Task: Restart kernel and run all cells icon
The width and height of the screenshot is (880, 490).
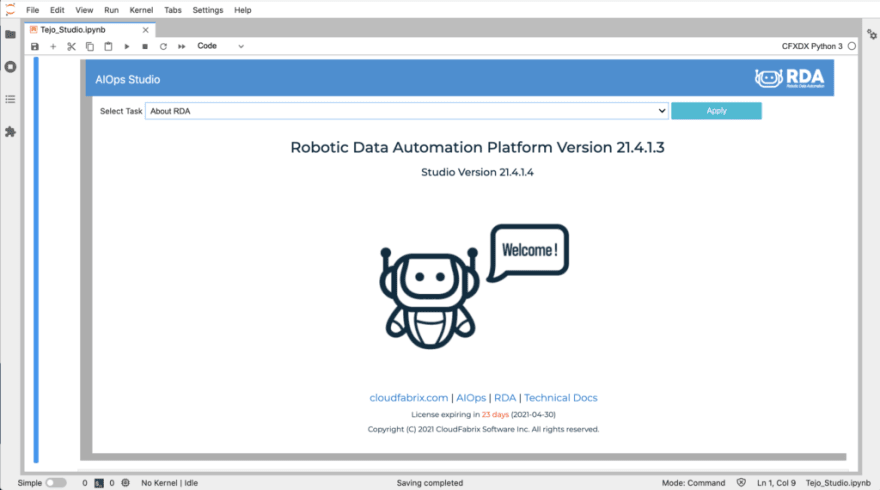Action: [x=181, y=47]
